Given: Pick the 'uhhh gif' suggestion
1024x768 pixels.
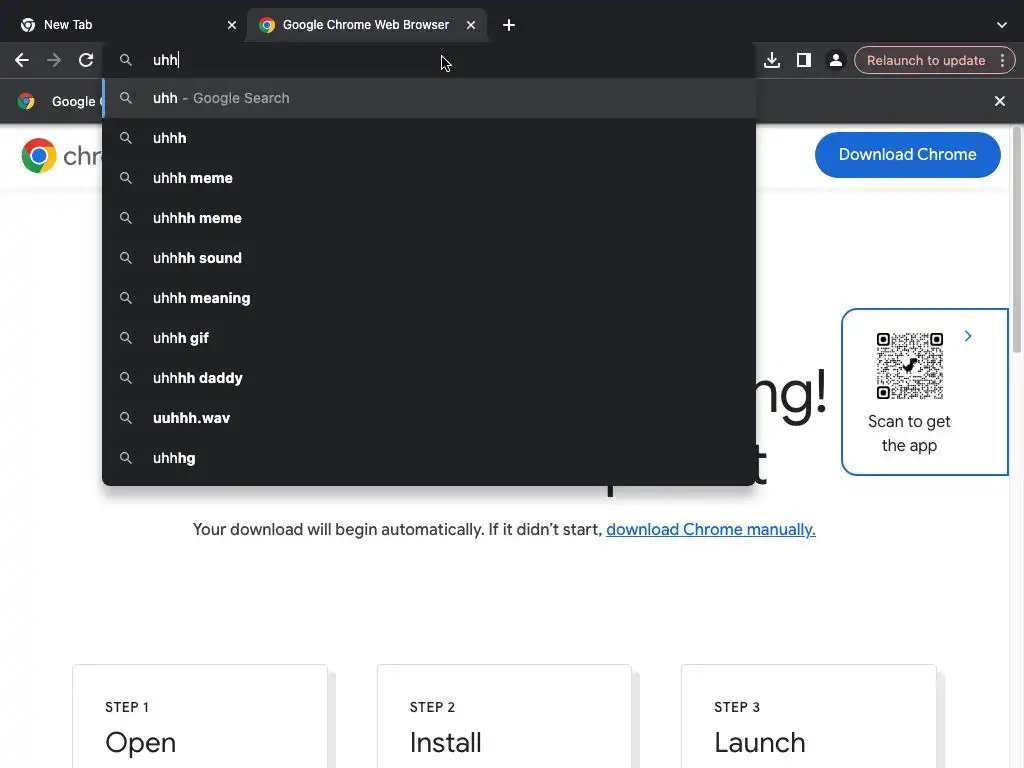Looking at the screenshot, I should (x=429, y=338).
